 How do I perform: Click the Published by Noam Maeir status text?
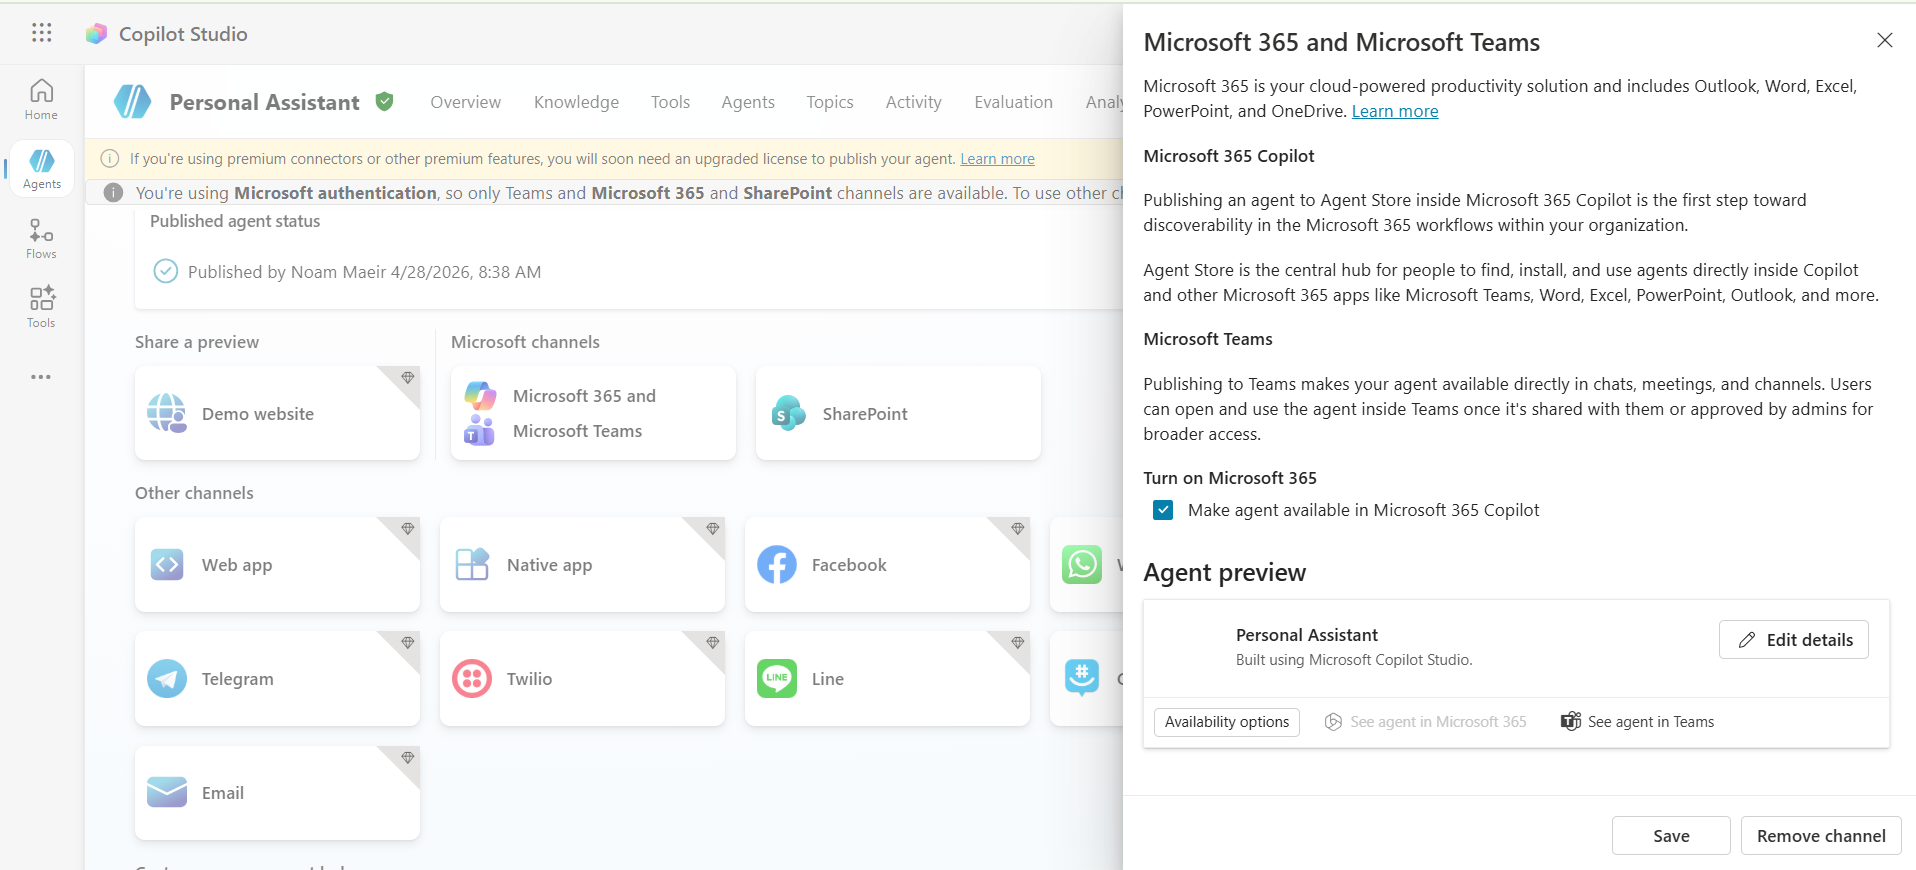pos(364,272)
